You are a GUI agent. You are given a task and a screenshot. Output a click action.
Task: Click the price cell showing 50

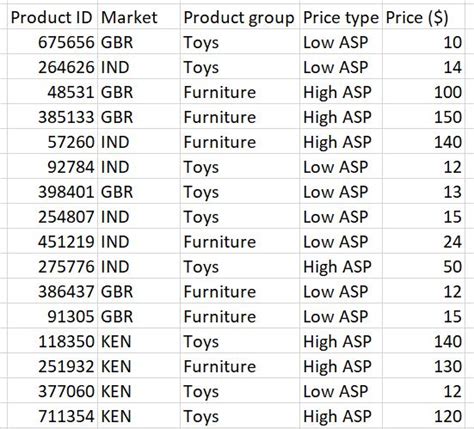tap(423, 267)
